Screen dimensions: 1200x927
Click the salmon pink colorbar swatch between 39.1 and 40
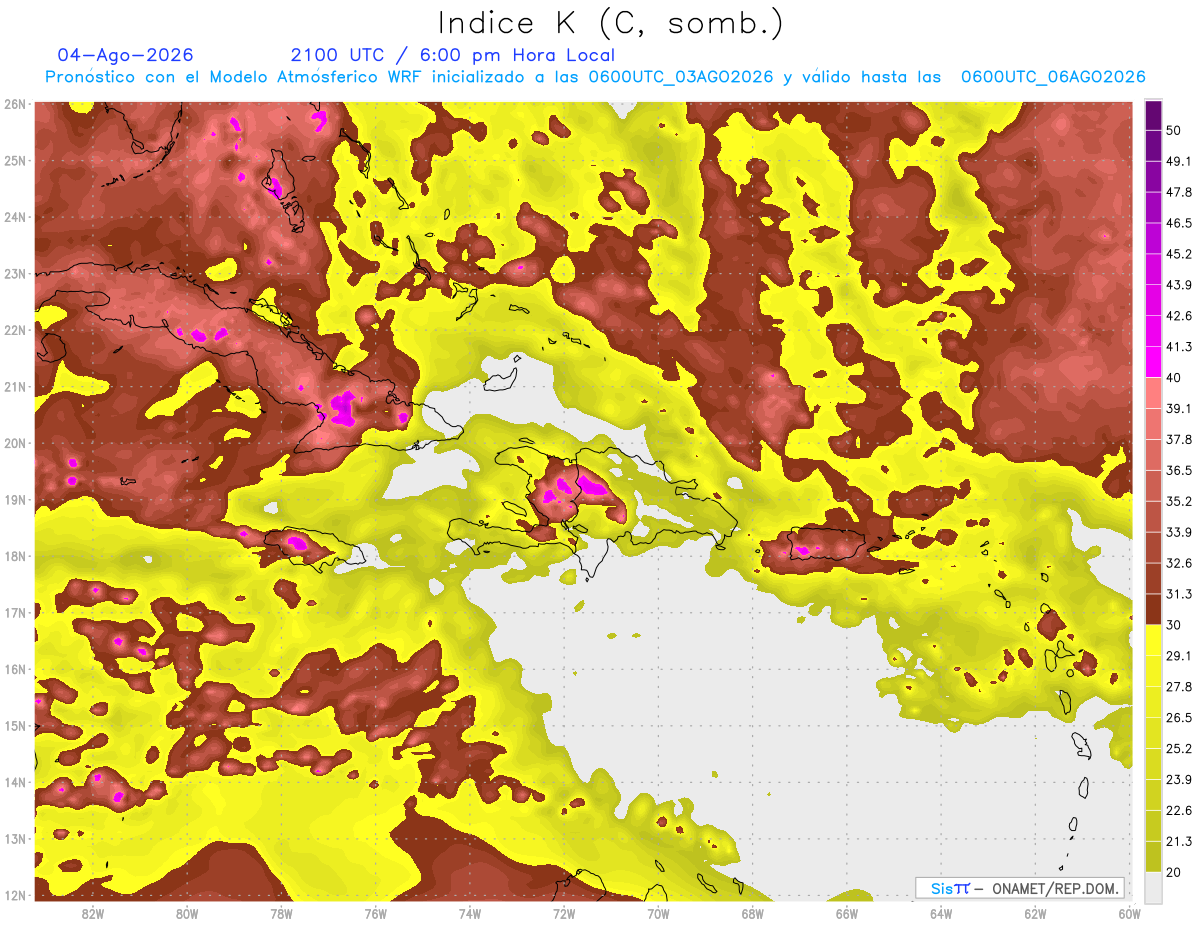coord(1153,393)
